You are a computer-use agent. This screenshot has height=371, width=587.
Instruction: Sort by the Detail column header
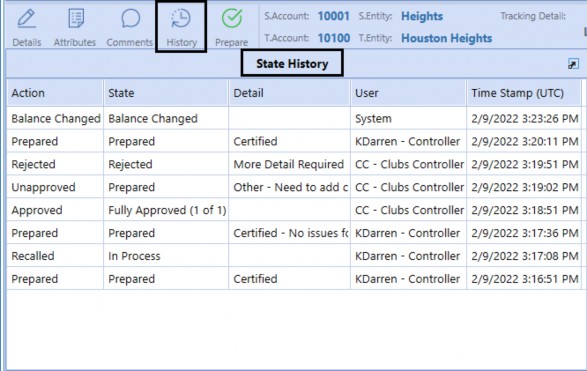[289, 93]
